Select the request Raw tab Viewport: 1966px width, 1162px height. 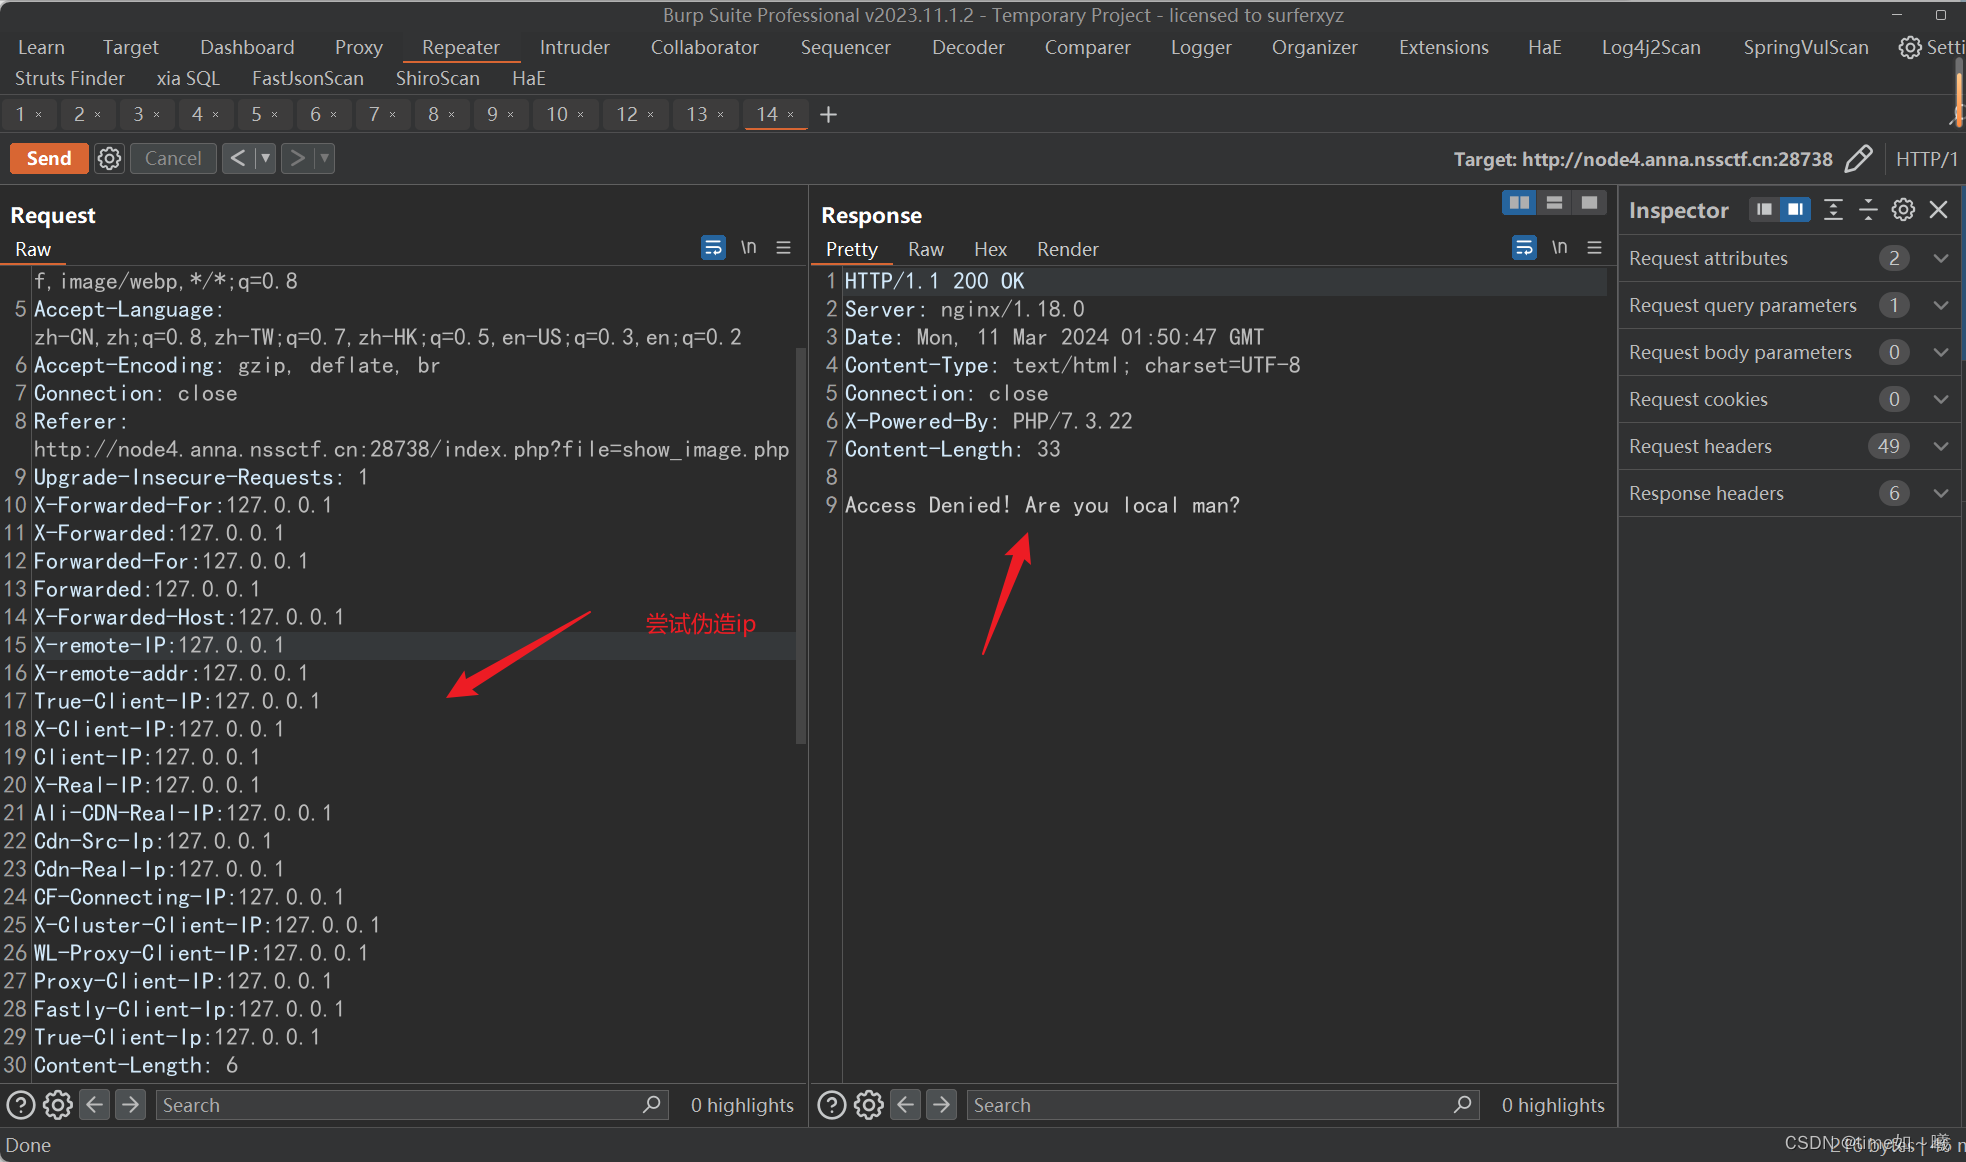[33, 249]
